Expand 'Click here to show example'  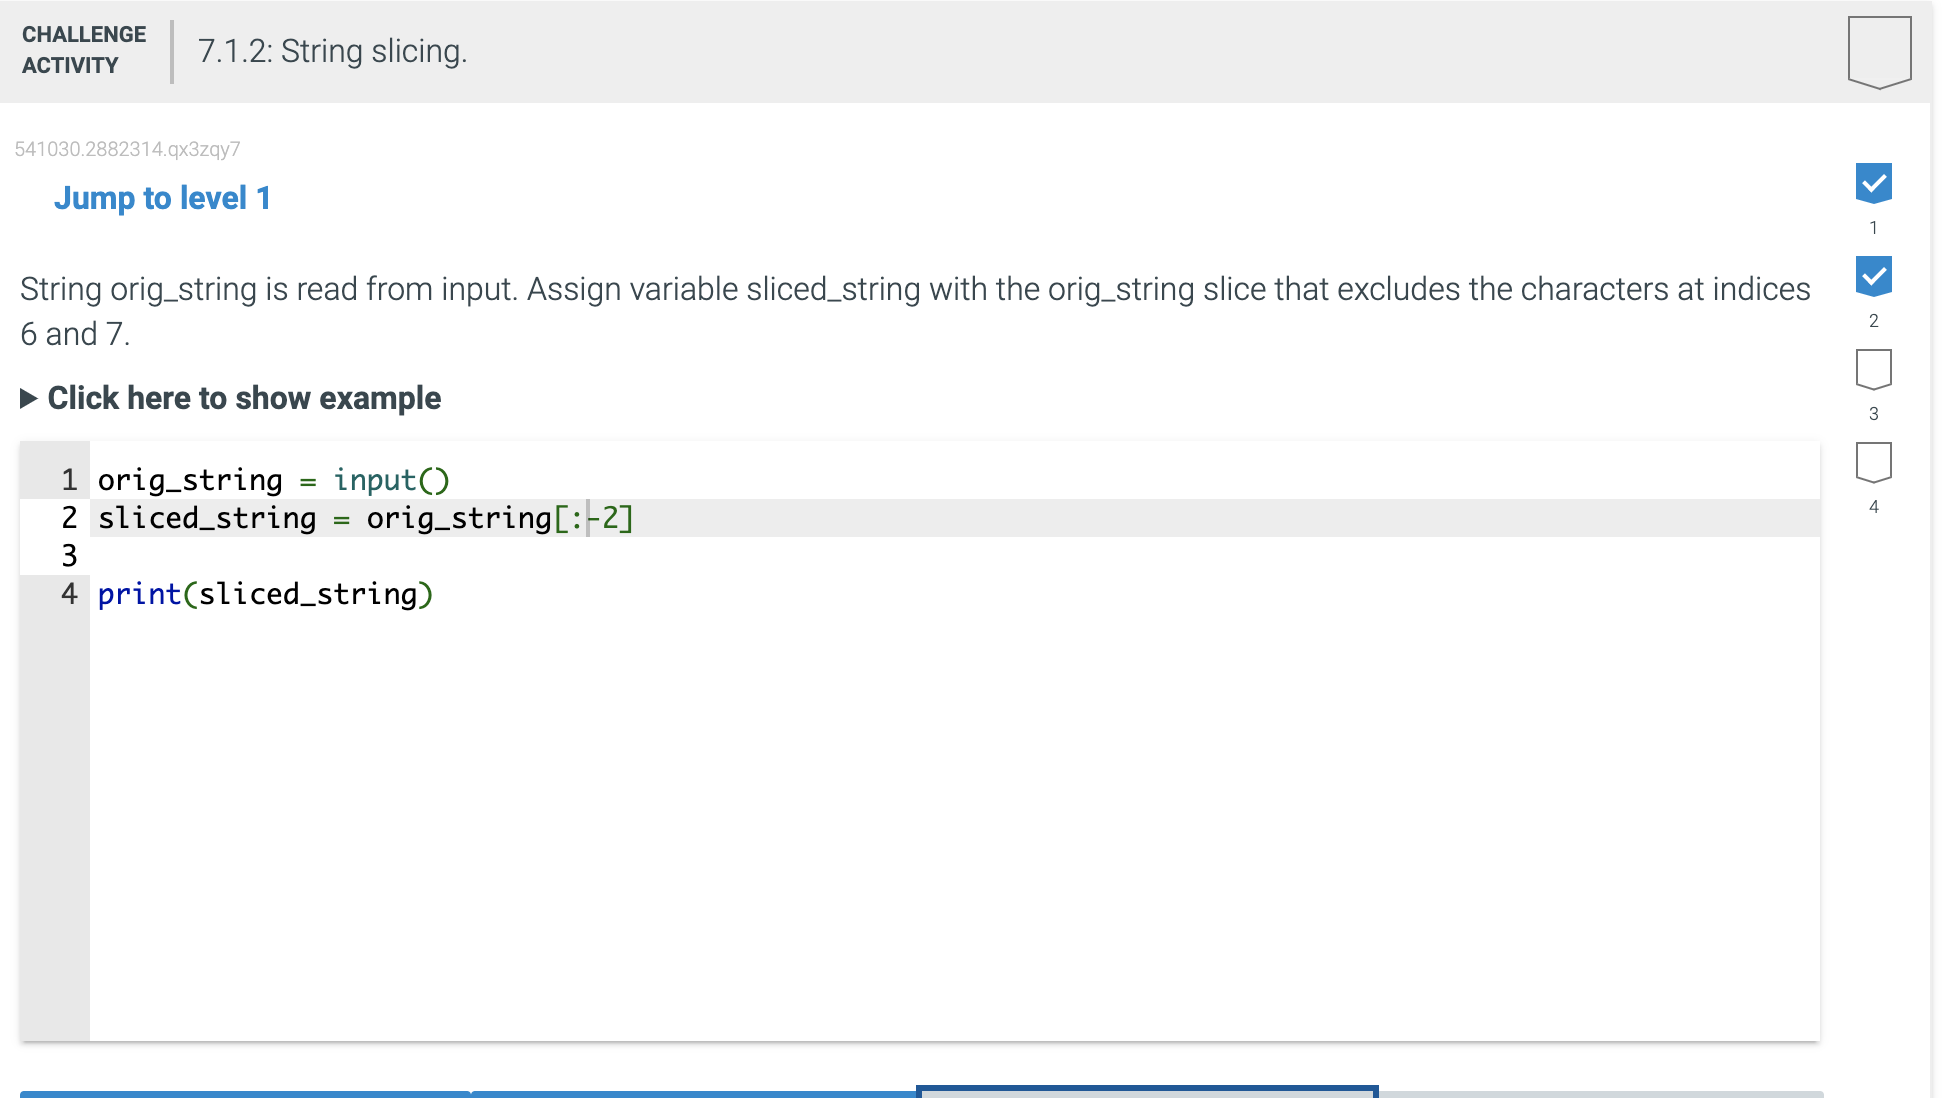(243, 398)
